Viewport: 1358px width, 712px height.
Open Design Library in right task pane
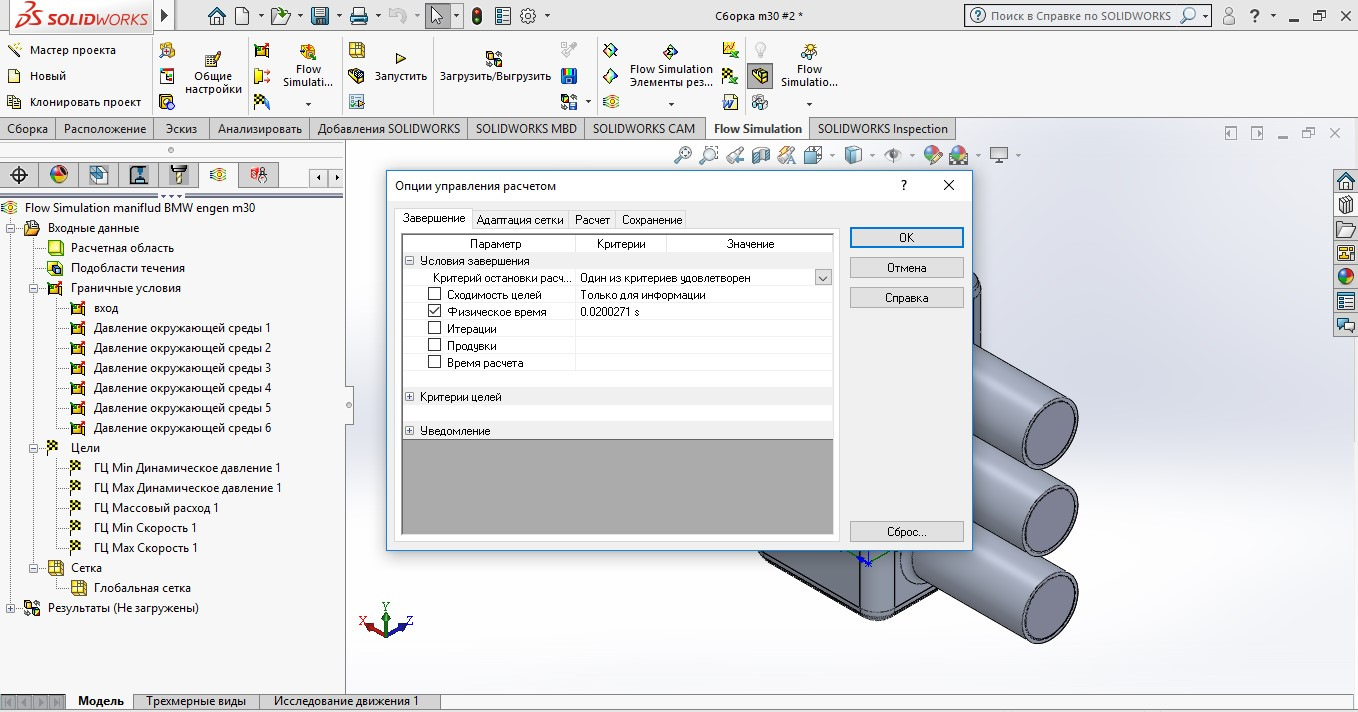(1346, 205)
